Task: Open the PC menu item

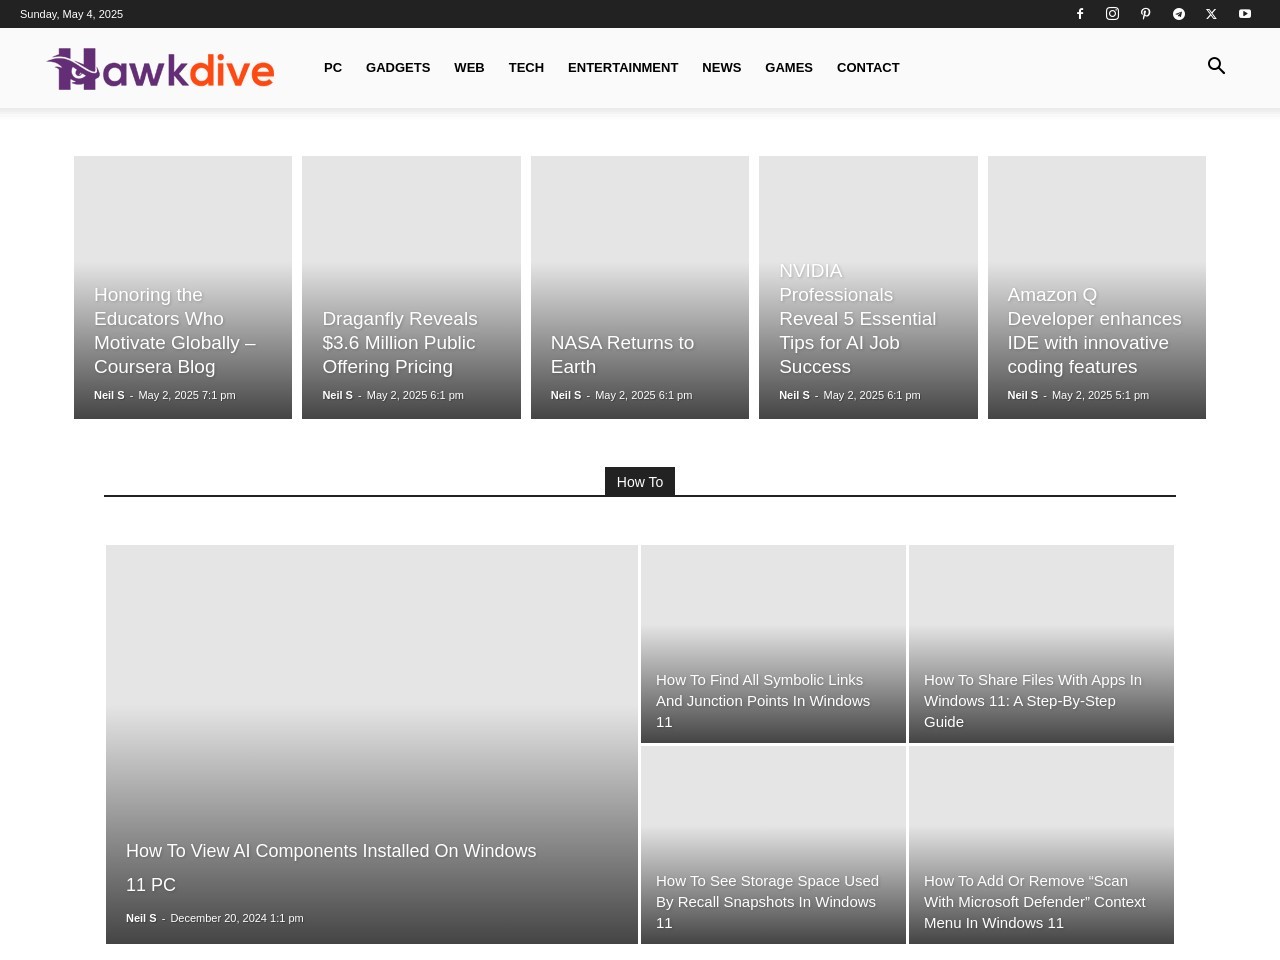Action: click(333, 67)
